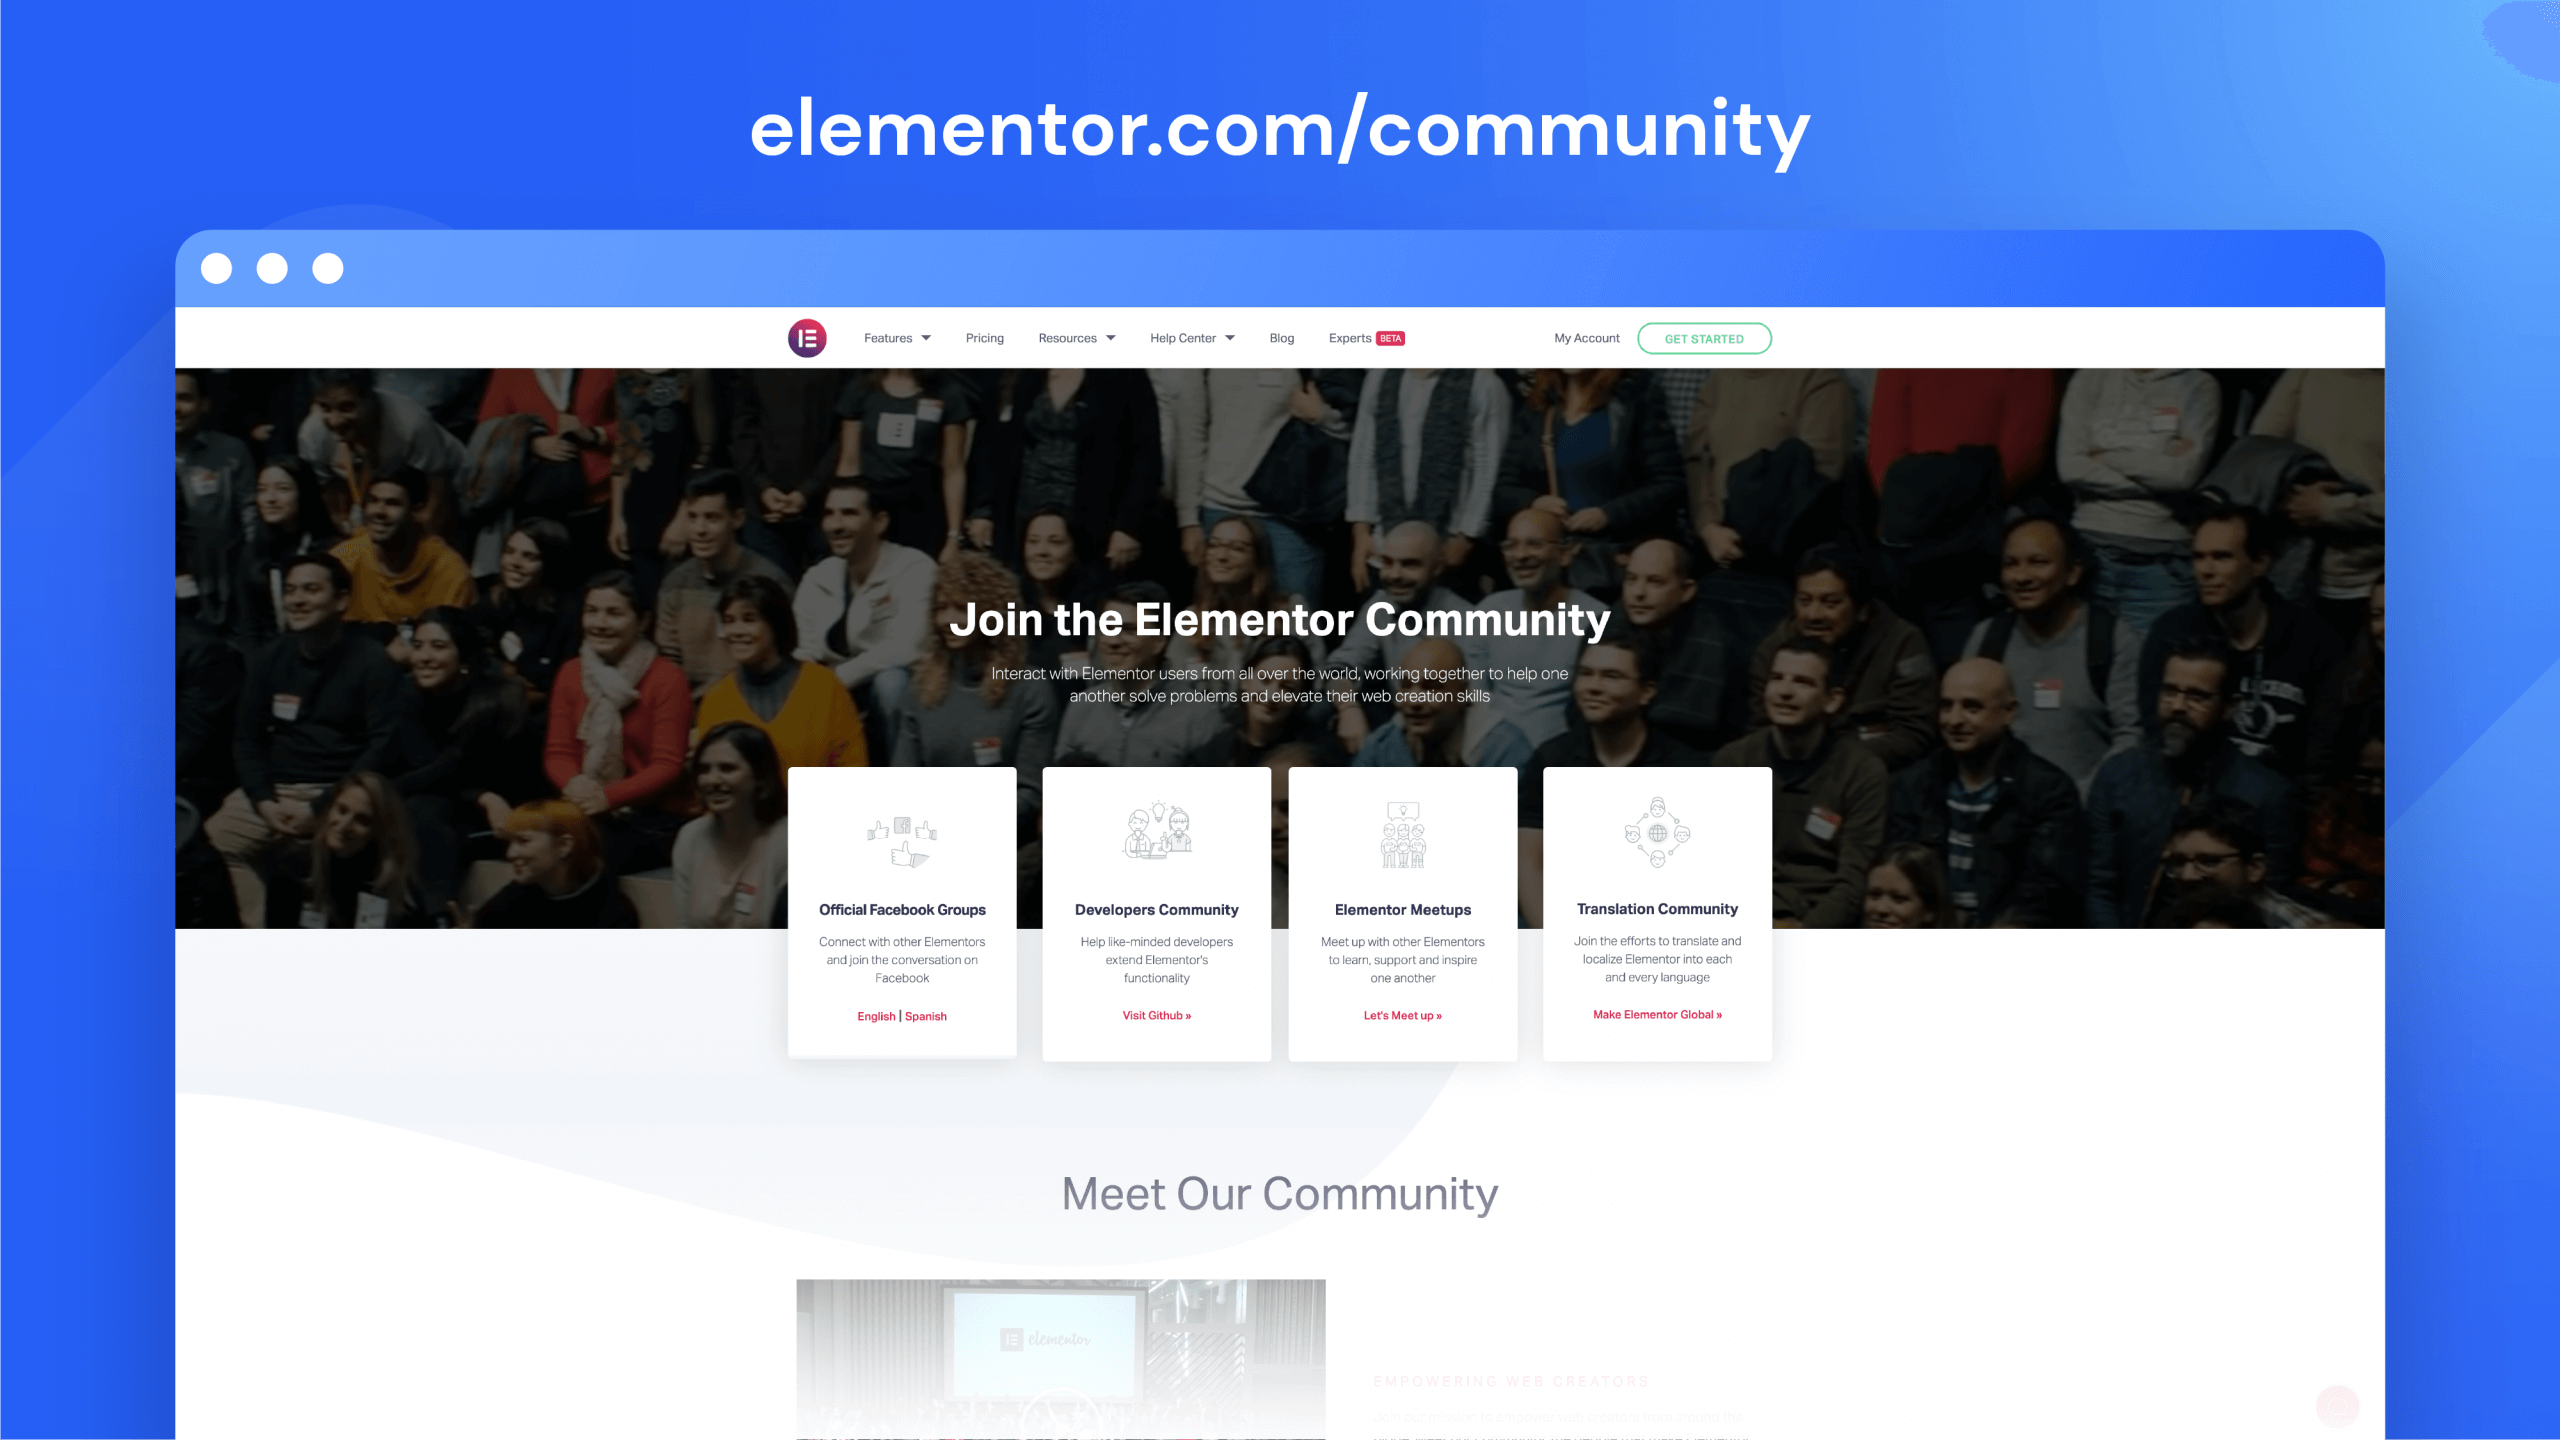Viewport: 2560px width, 1440px height.
Task: Scroll down to Meet Our Community section
Action: [x=1280, y=1192]
